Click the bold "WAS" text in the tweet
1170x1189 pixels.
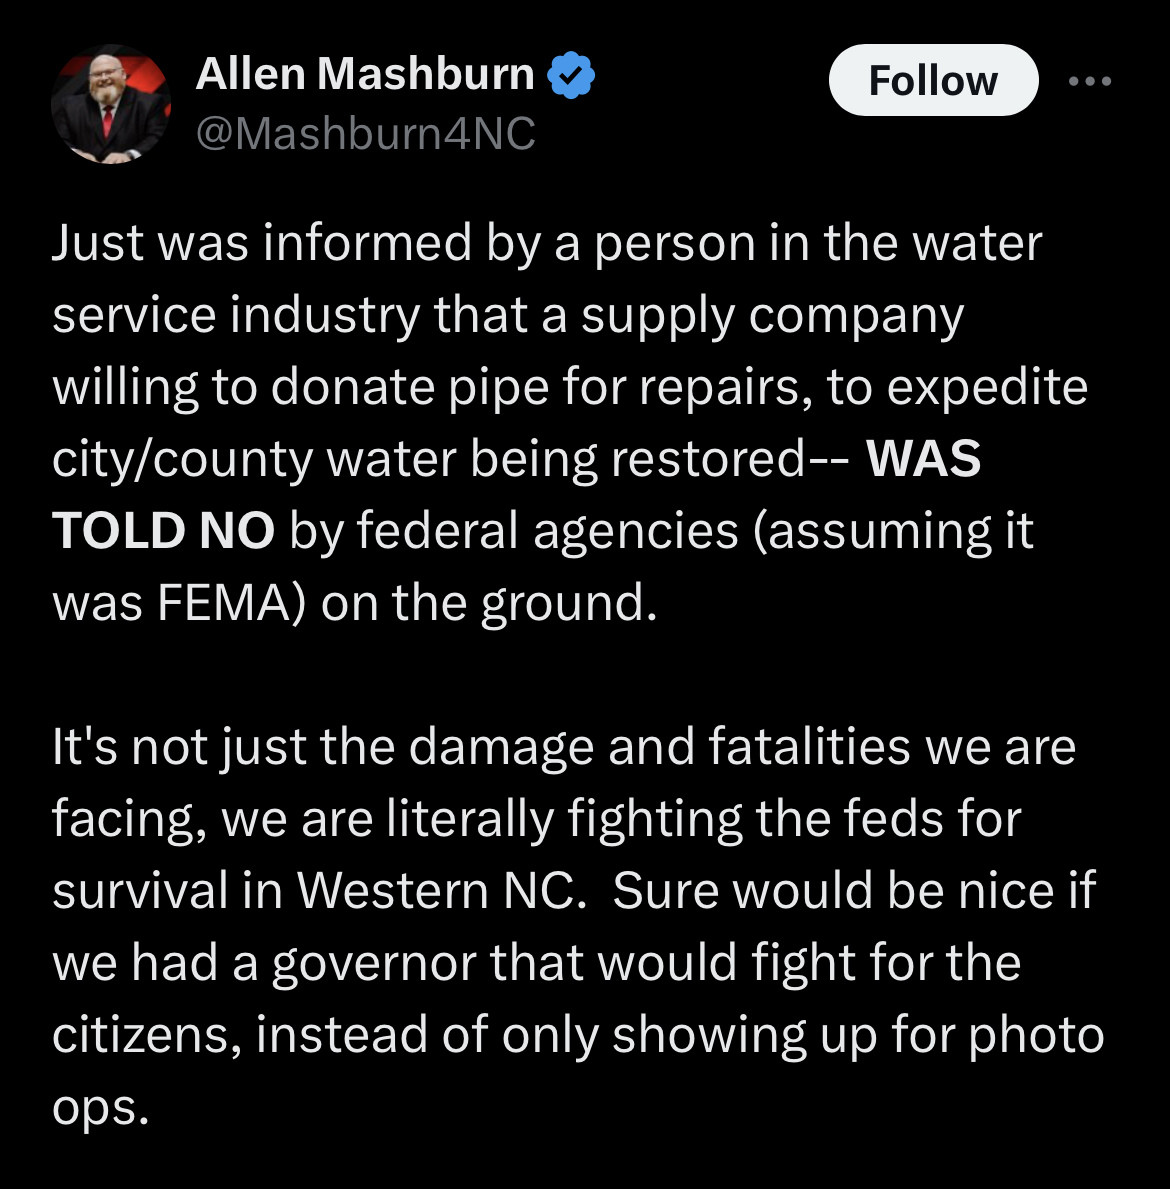(923, 460)
